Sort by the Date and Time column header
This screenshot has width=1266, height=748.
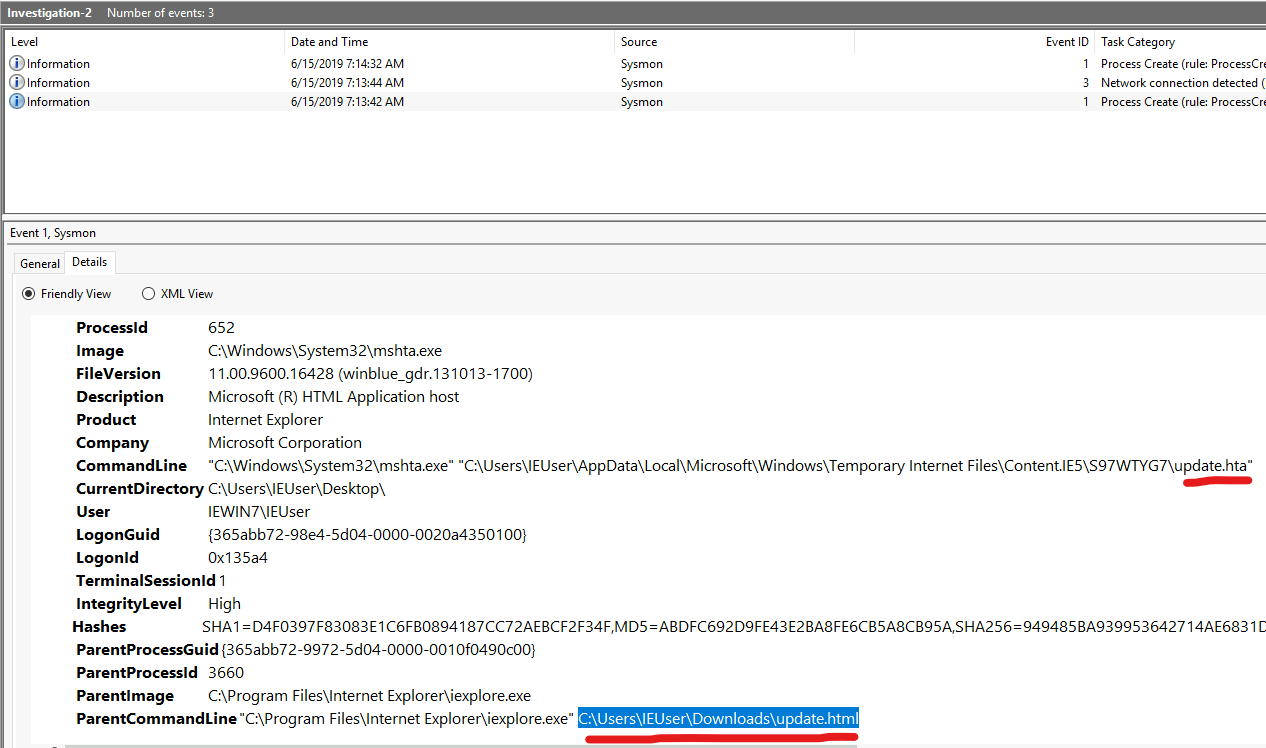point(450,42)
